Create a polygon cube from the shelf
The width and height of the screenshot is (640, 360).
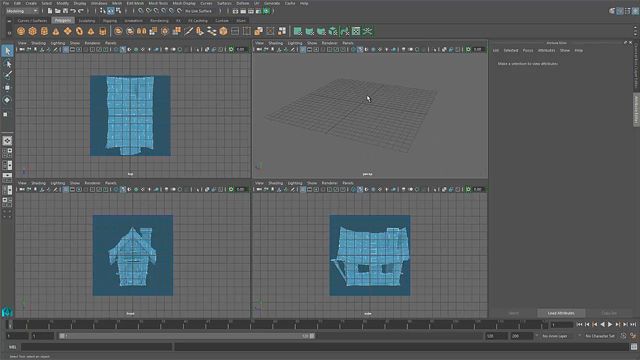(33, 31)
